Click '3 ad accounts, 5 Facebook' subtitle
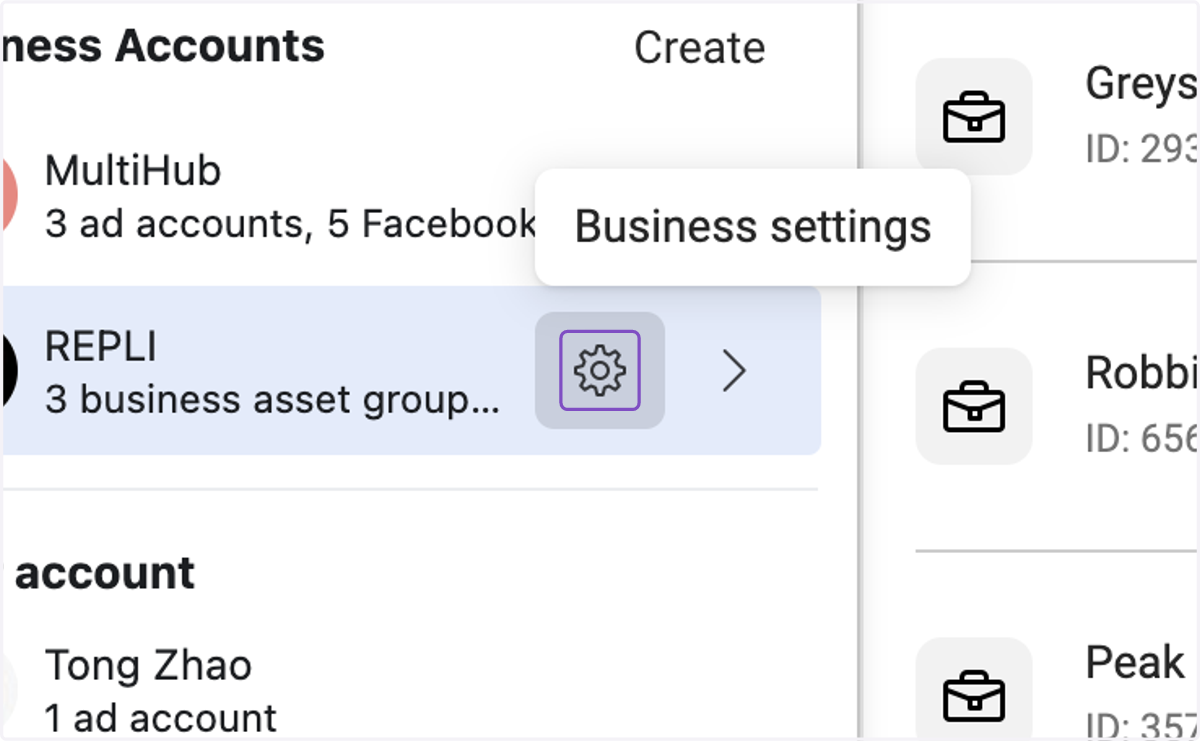This screenshot has width=1200, height=741. pos(291,224)
